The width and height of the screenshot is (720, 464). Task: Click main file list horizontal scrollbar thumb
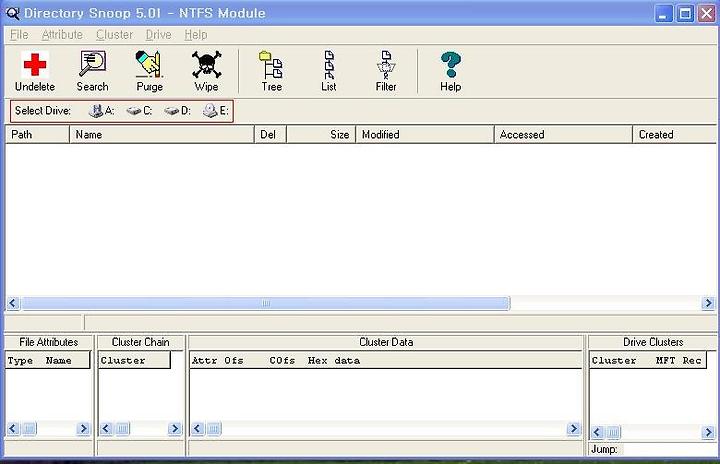(x=266, y=303)
